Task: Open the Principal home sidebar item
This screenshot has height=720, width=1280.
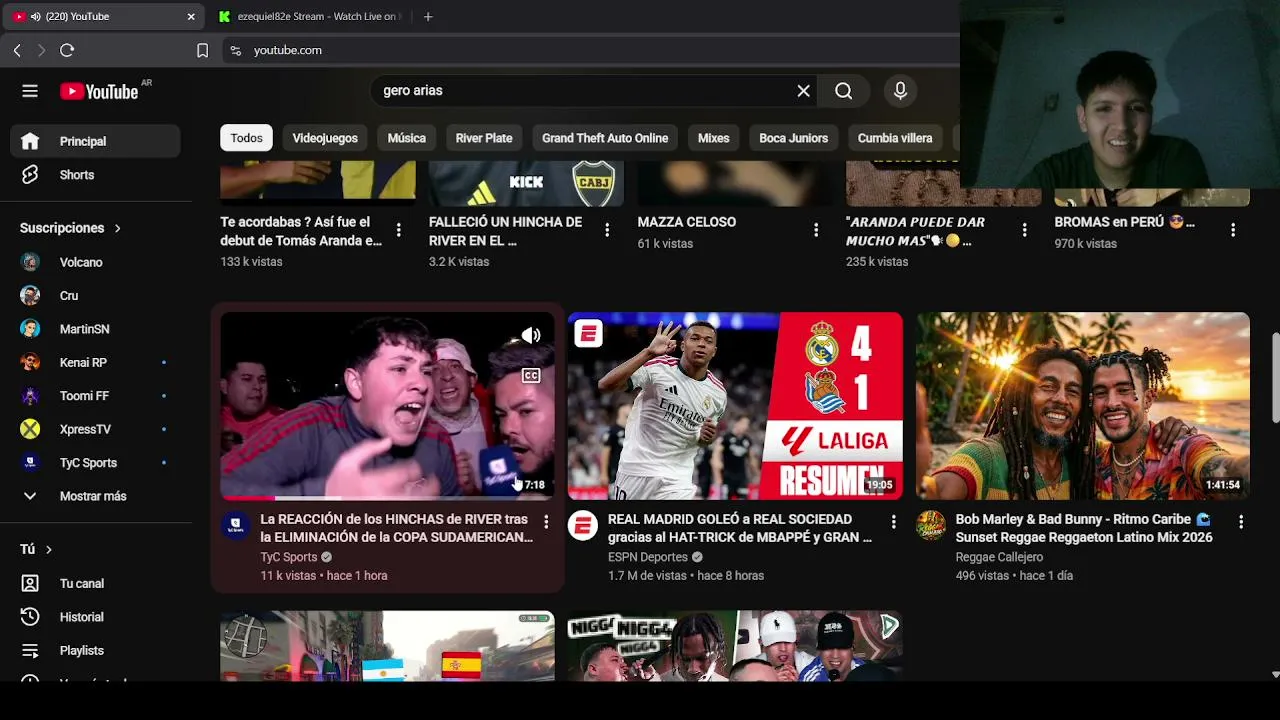Action: coord(95,141)
